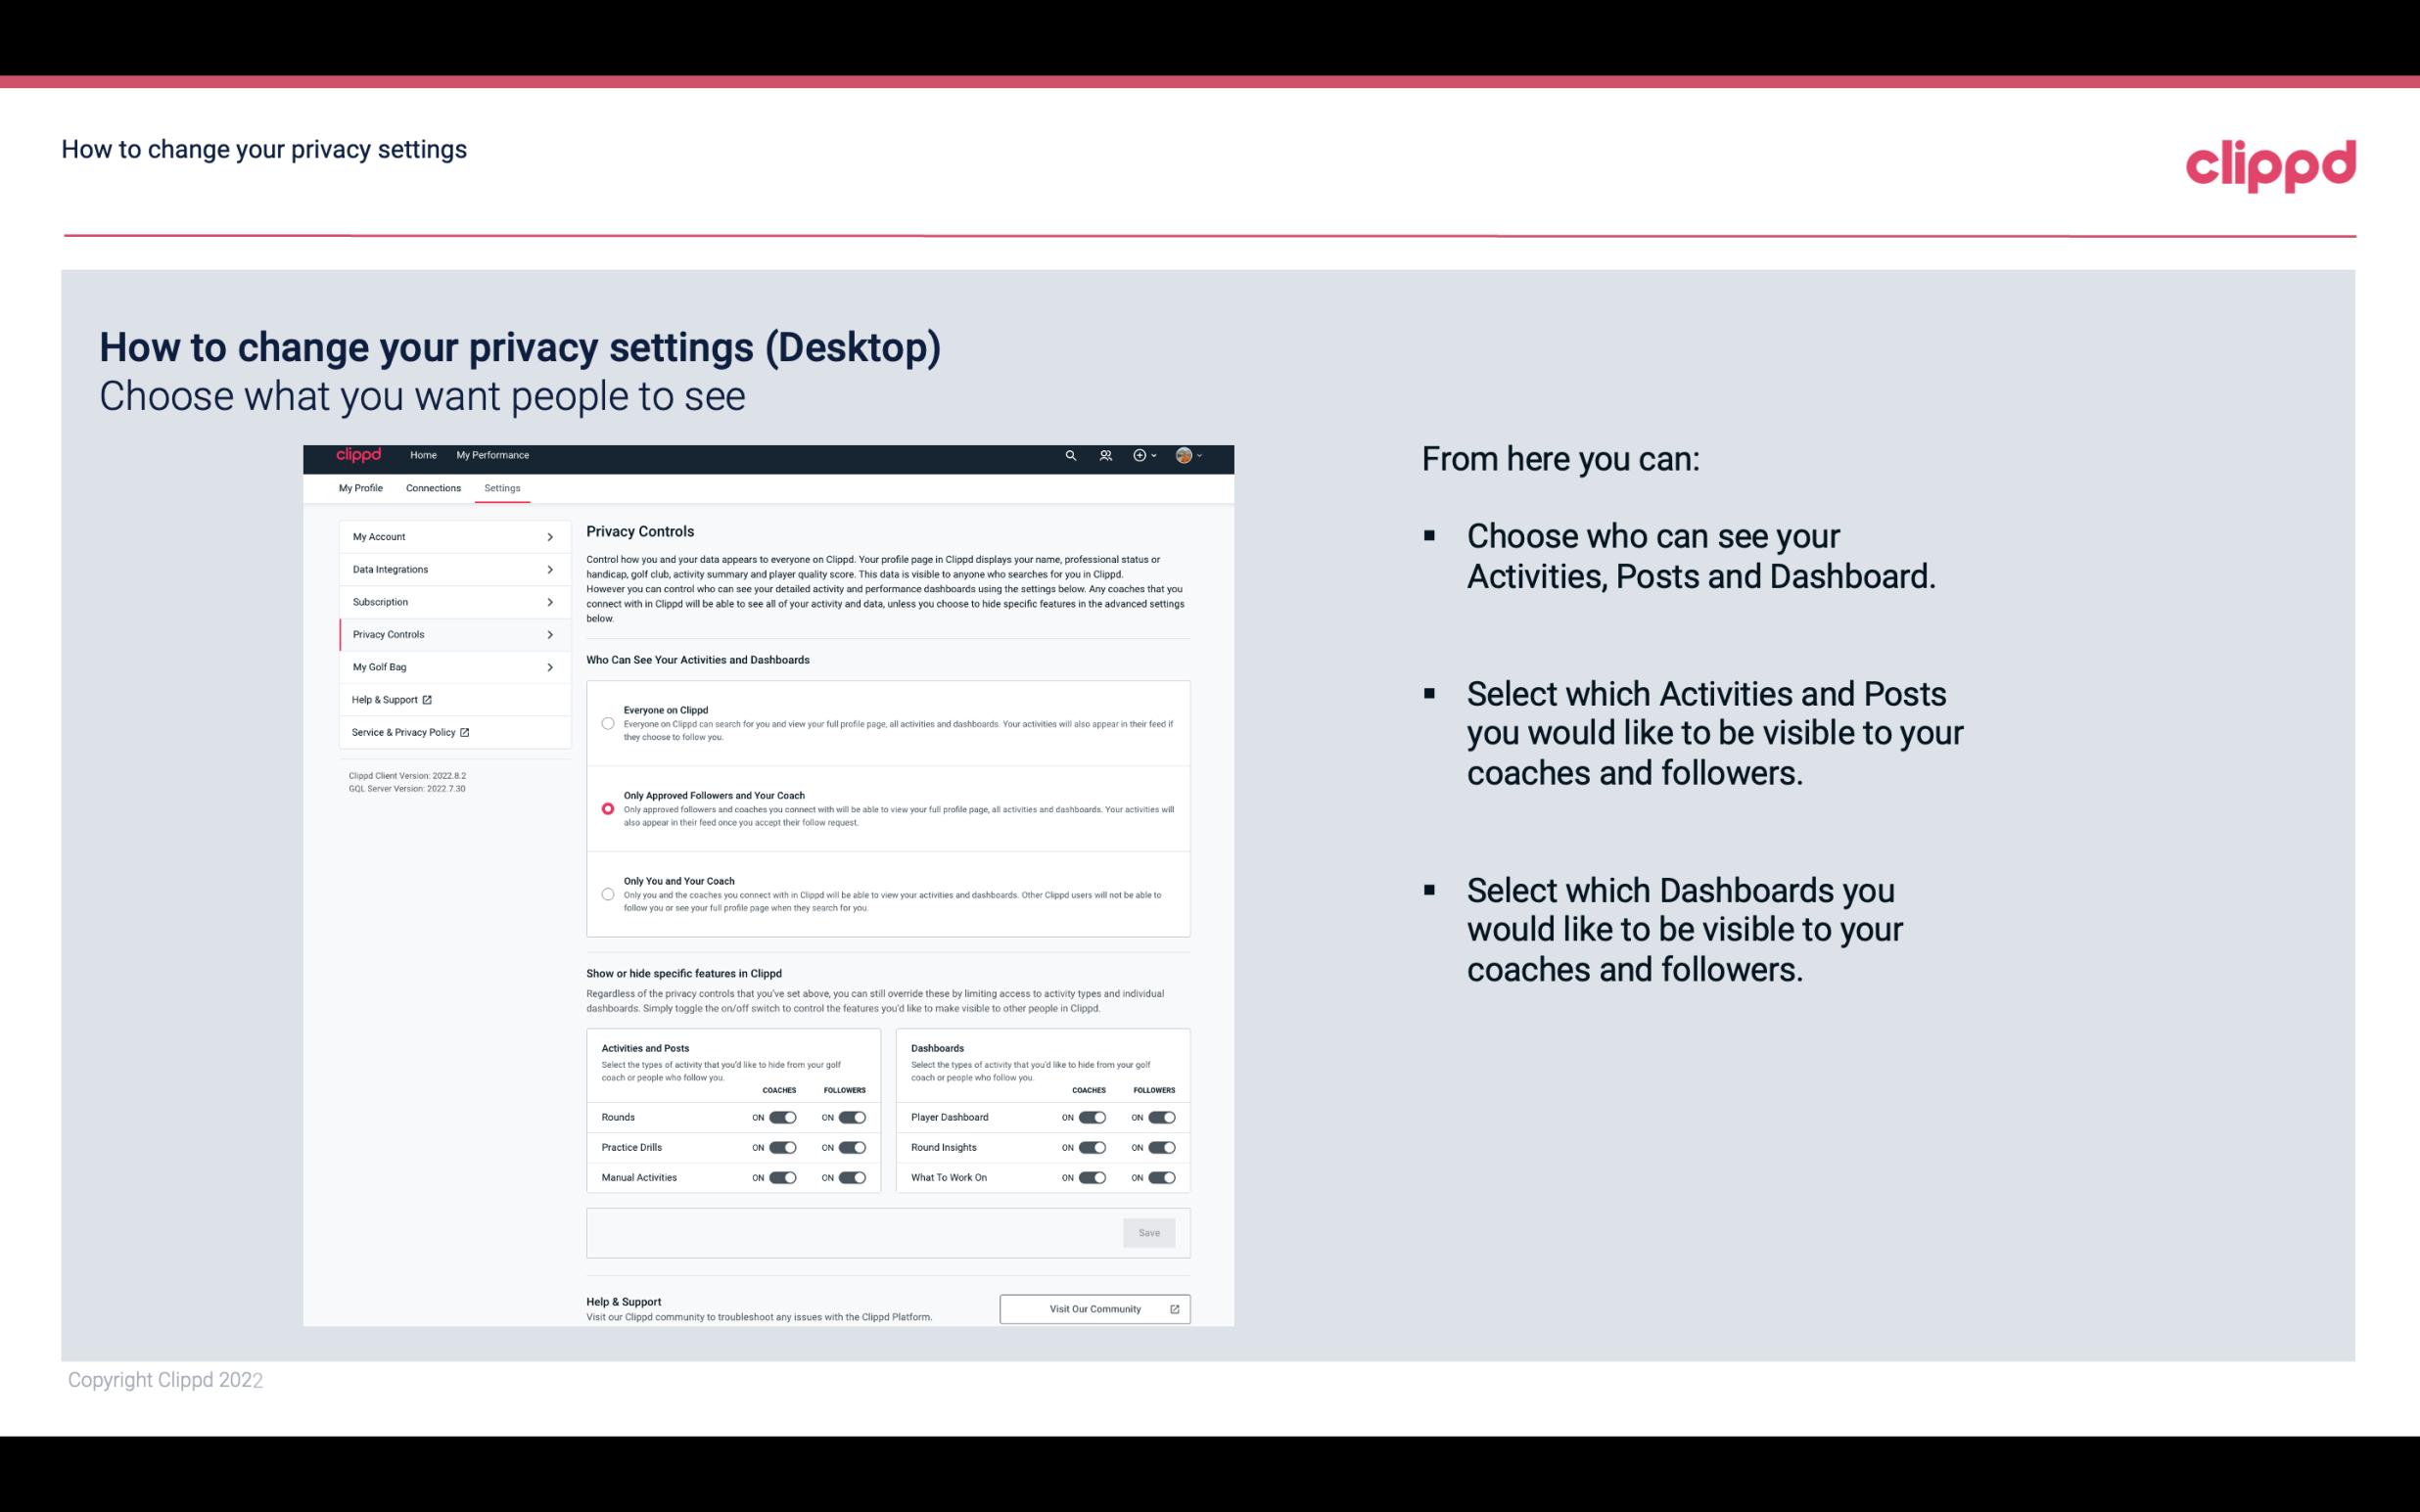Screen dimensions: 2420x1512
Task: Select the Only Approved Followers radio button
Action: tap(605, 808)
